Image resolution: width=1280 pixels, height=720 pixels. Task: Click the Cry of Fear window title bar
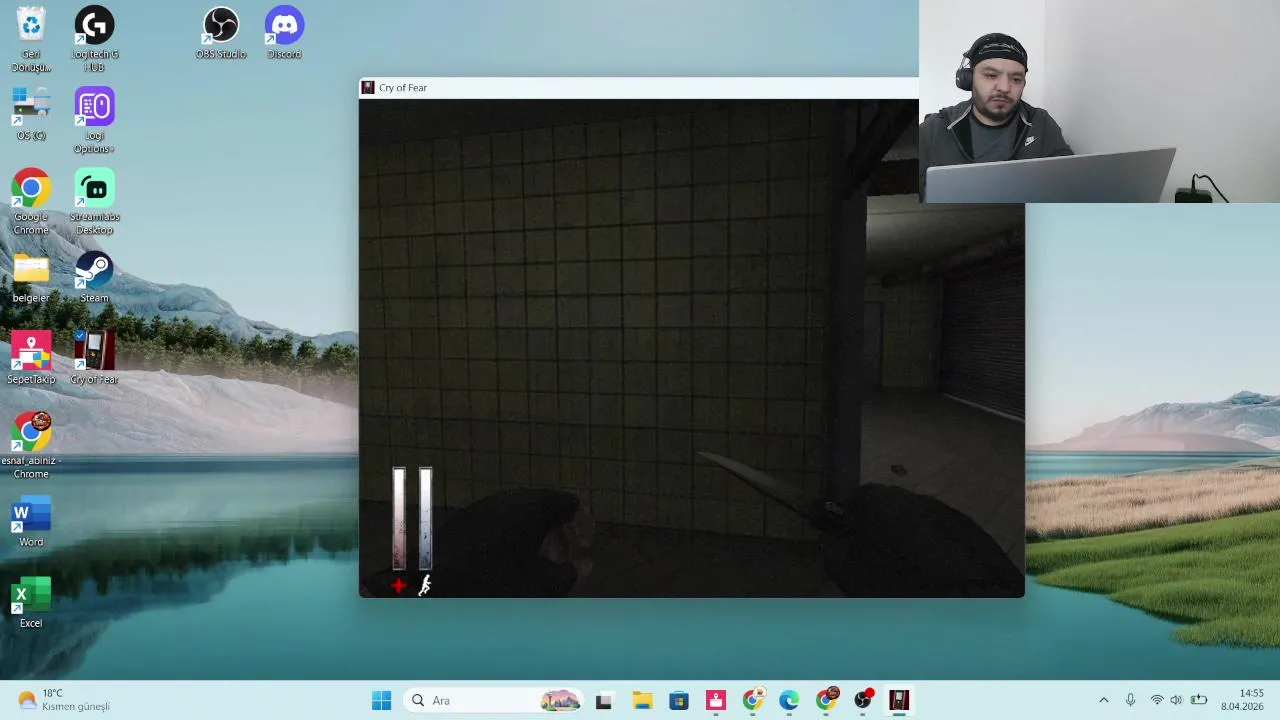(639, 88)
